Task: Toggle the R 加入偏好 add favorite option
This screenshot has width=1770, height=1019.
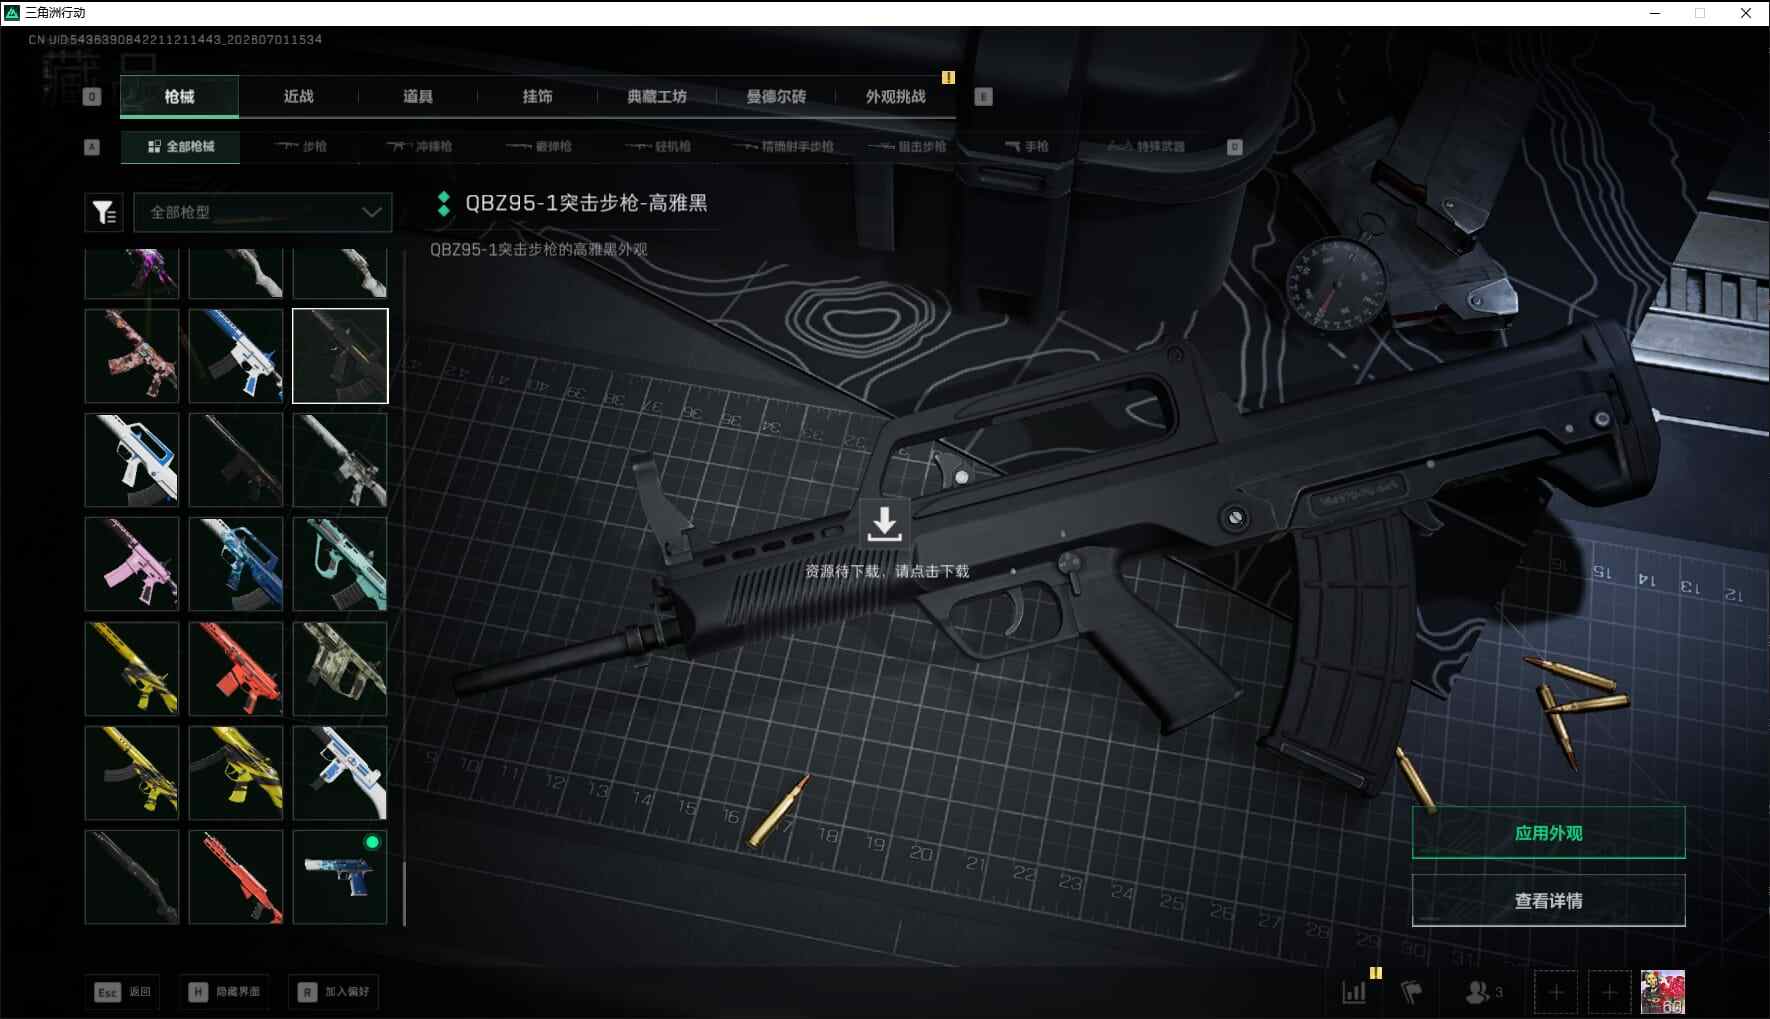Action: (334, 992)
